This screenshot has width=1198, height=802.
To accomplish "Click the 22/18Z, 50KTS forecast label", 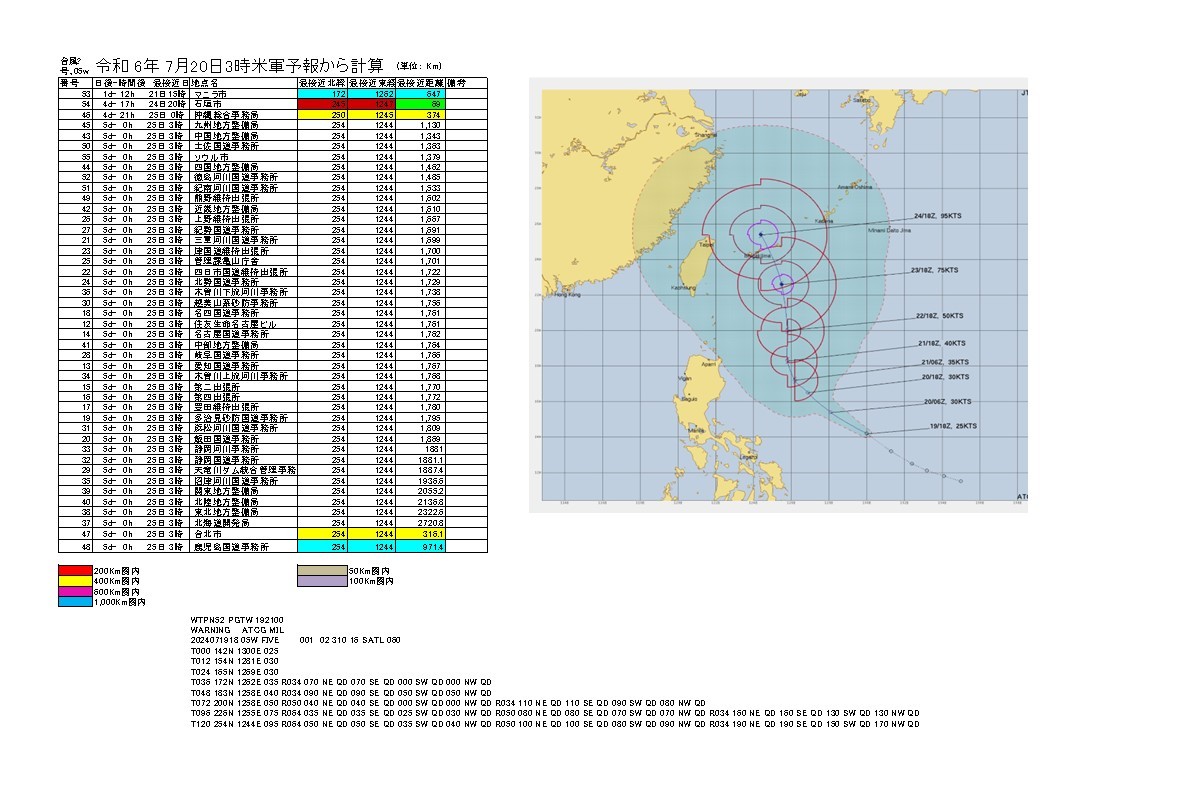I will (x=938, y=315).
